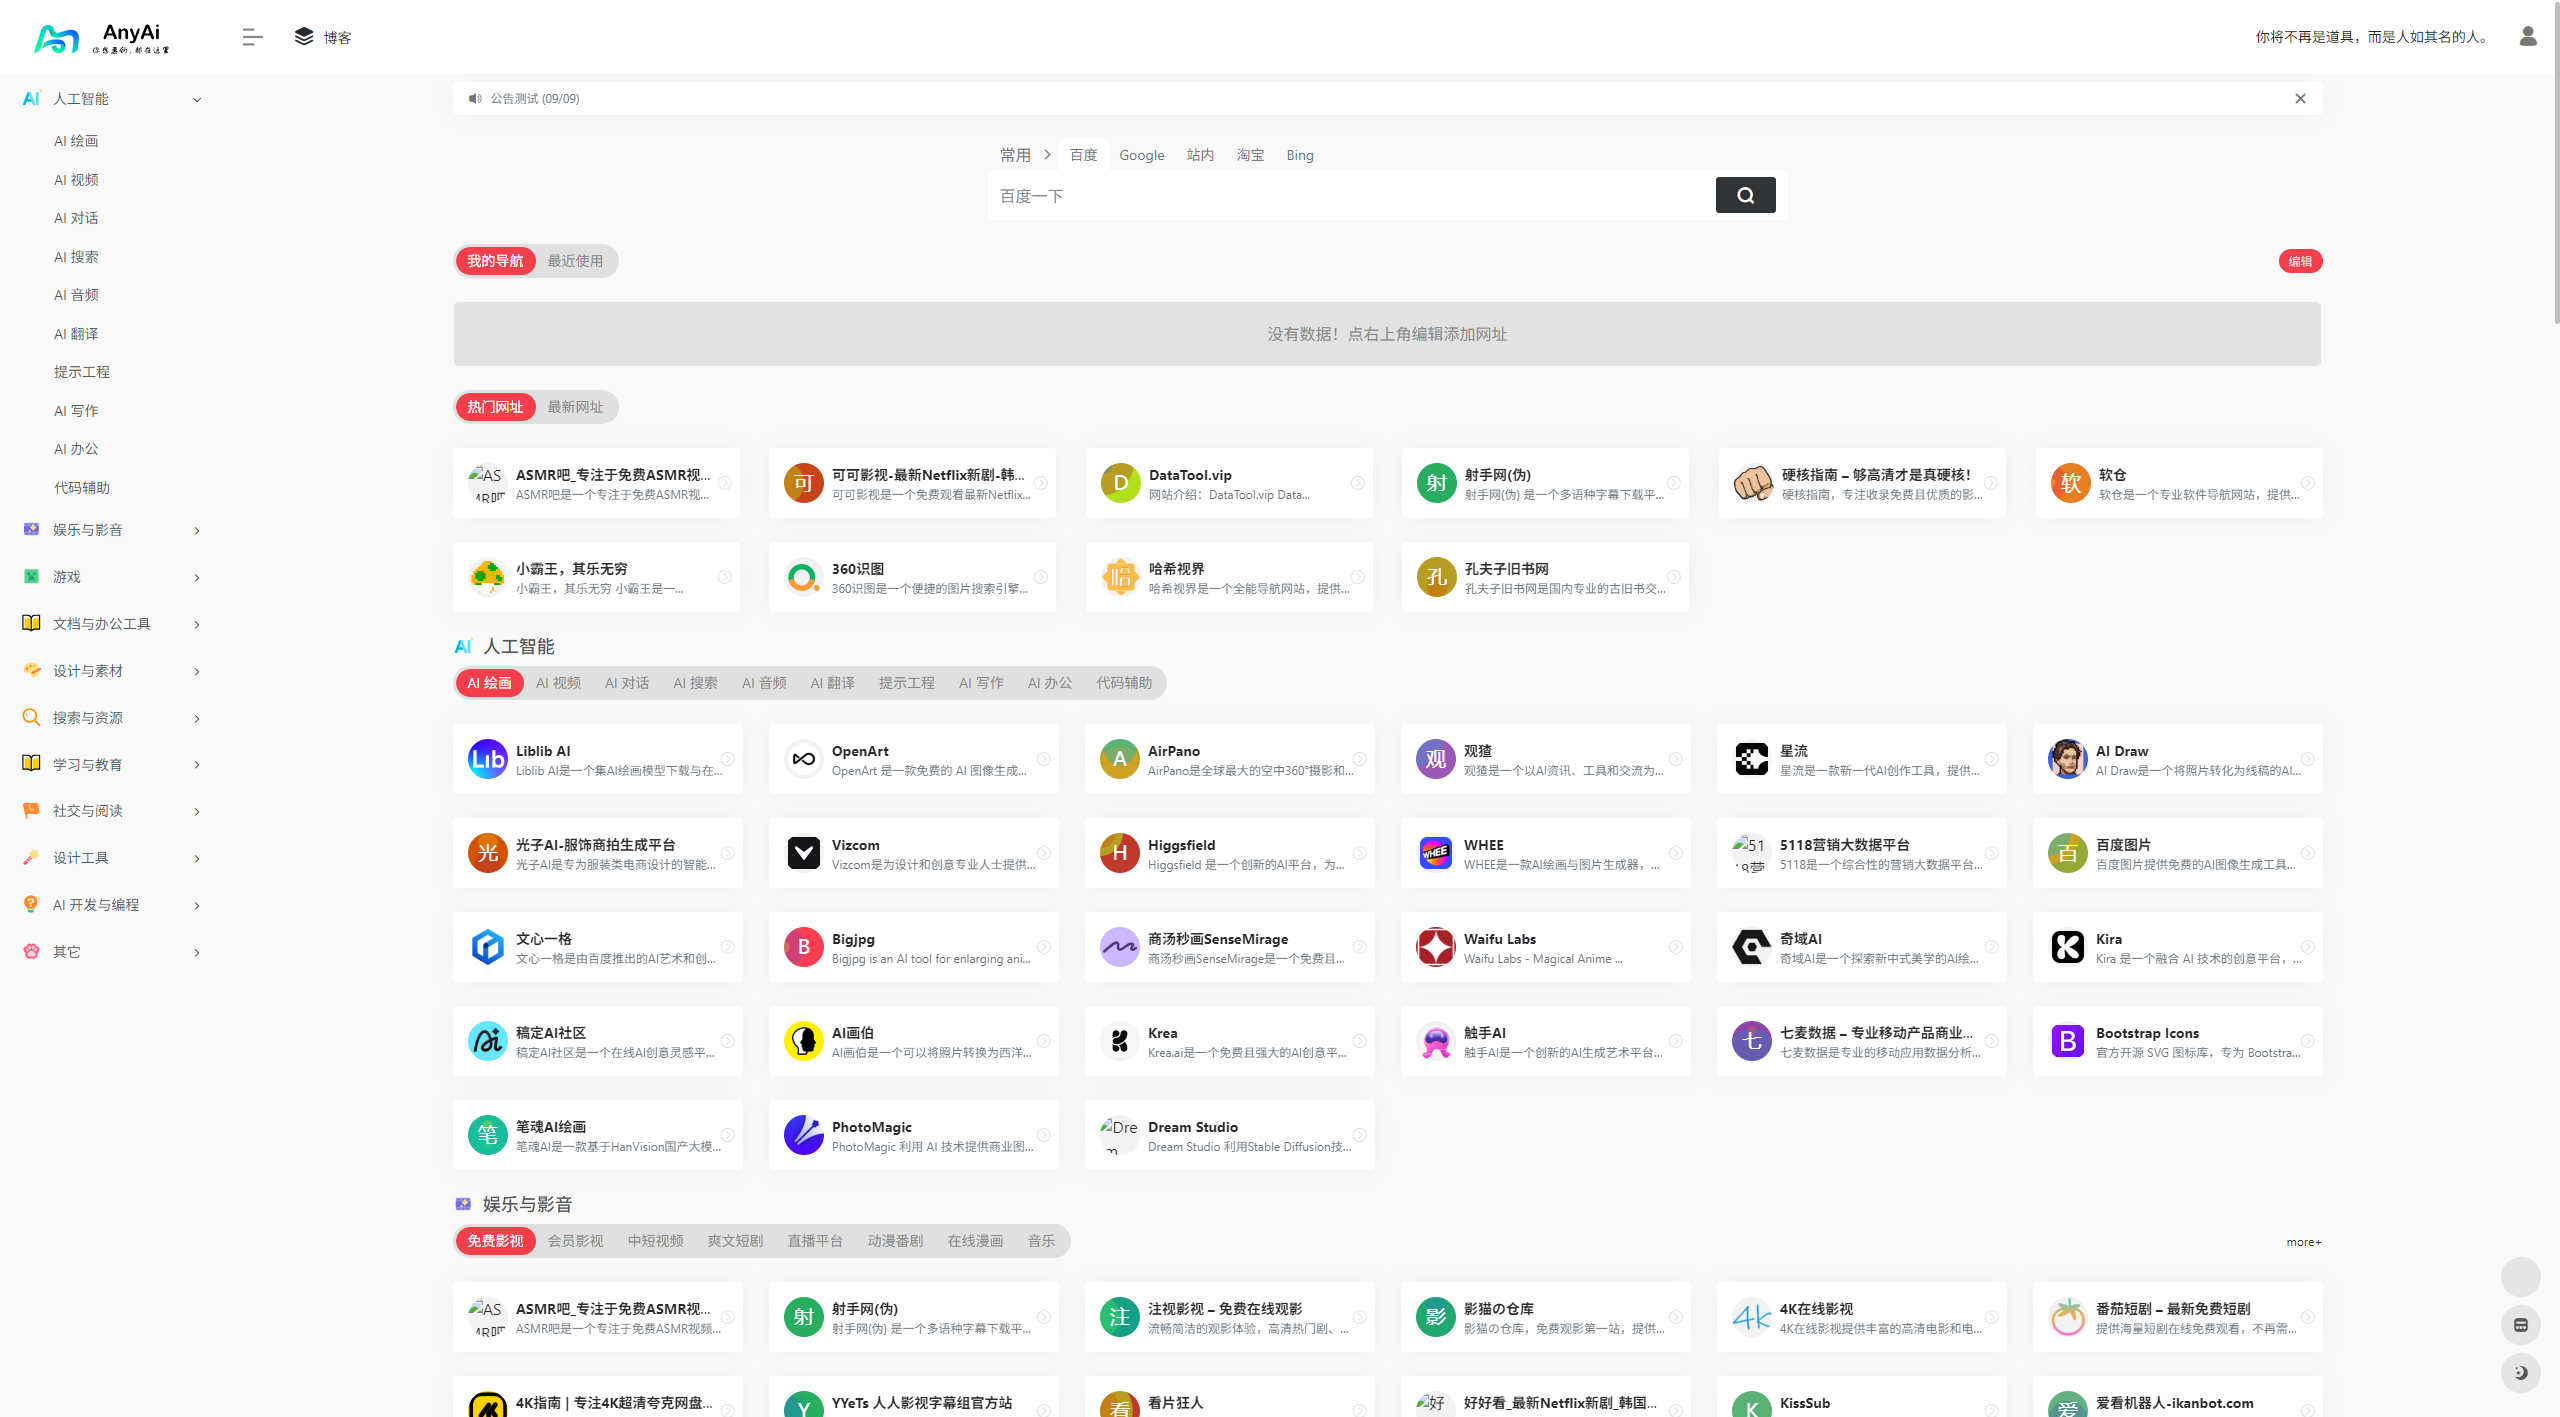The image size is (2560, 1417).
Task: Click the 百度一下 search input
Action: pos(1350,196)
